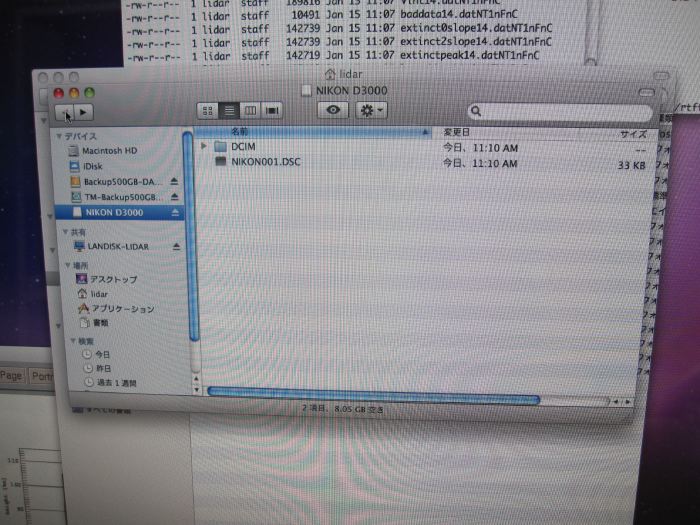700x525 pixels.
Task: Click the Finder back navigation arrow
Action: pyautogui.click(x=64, y=112)
